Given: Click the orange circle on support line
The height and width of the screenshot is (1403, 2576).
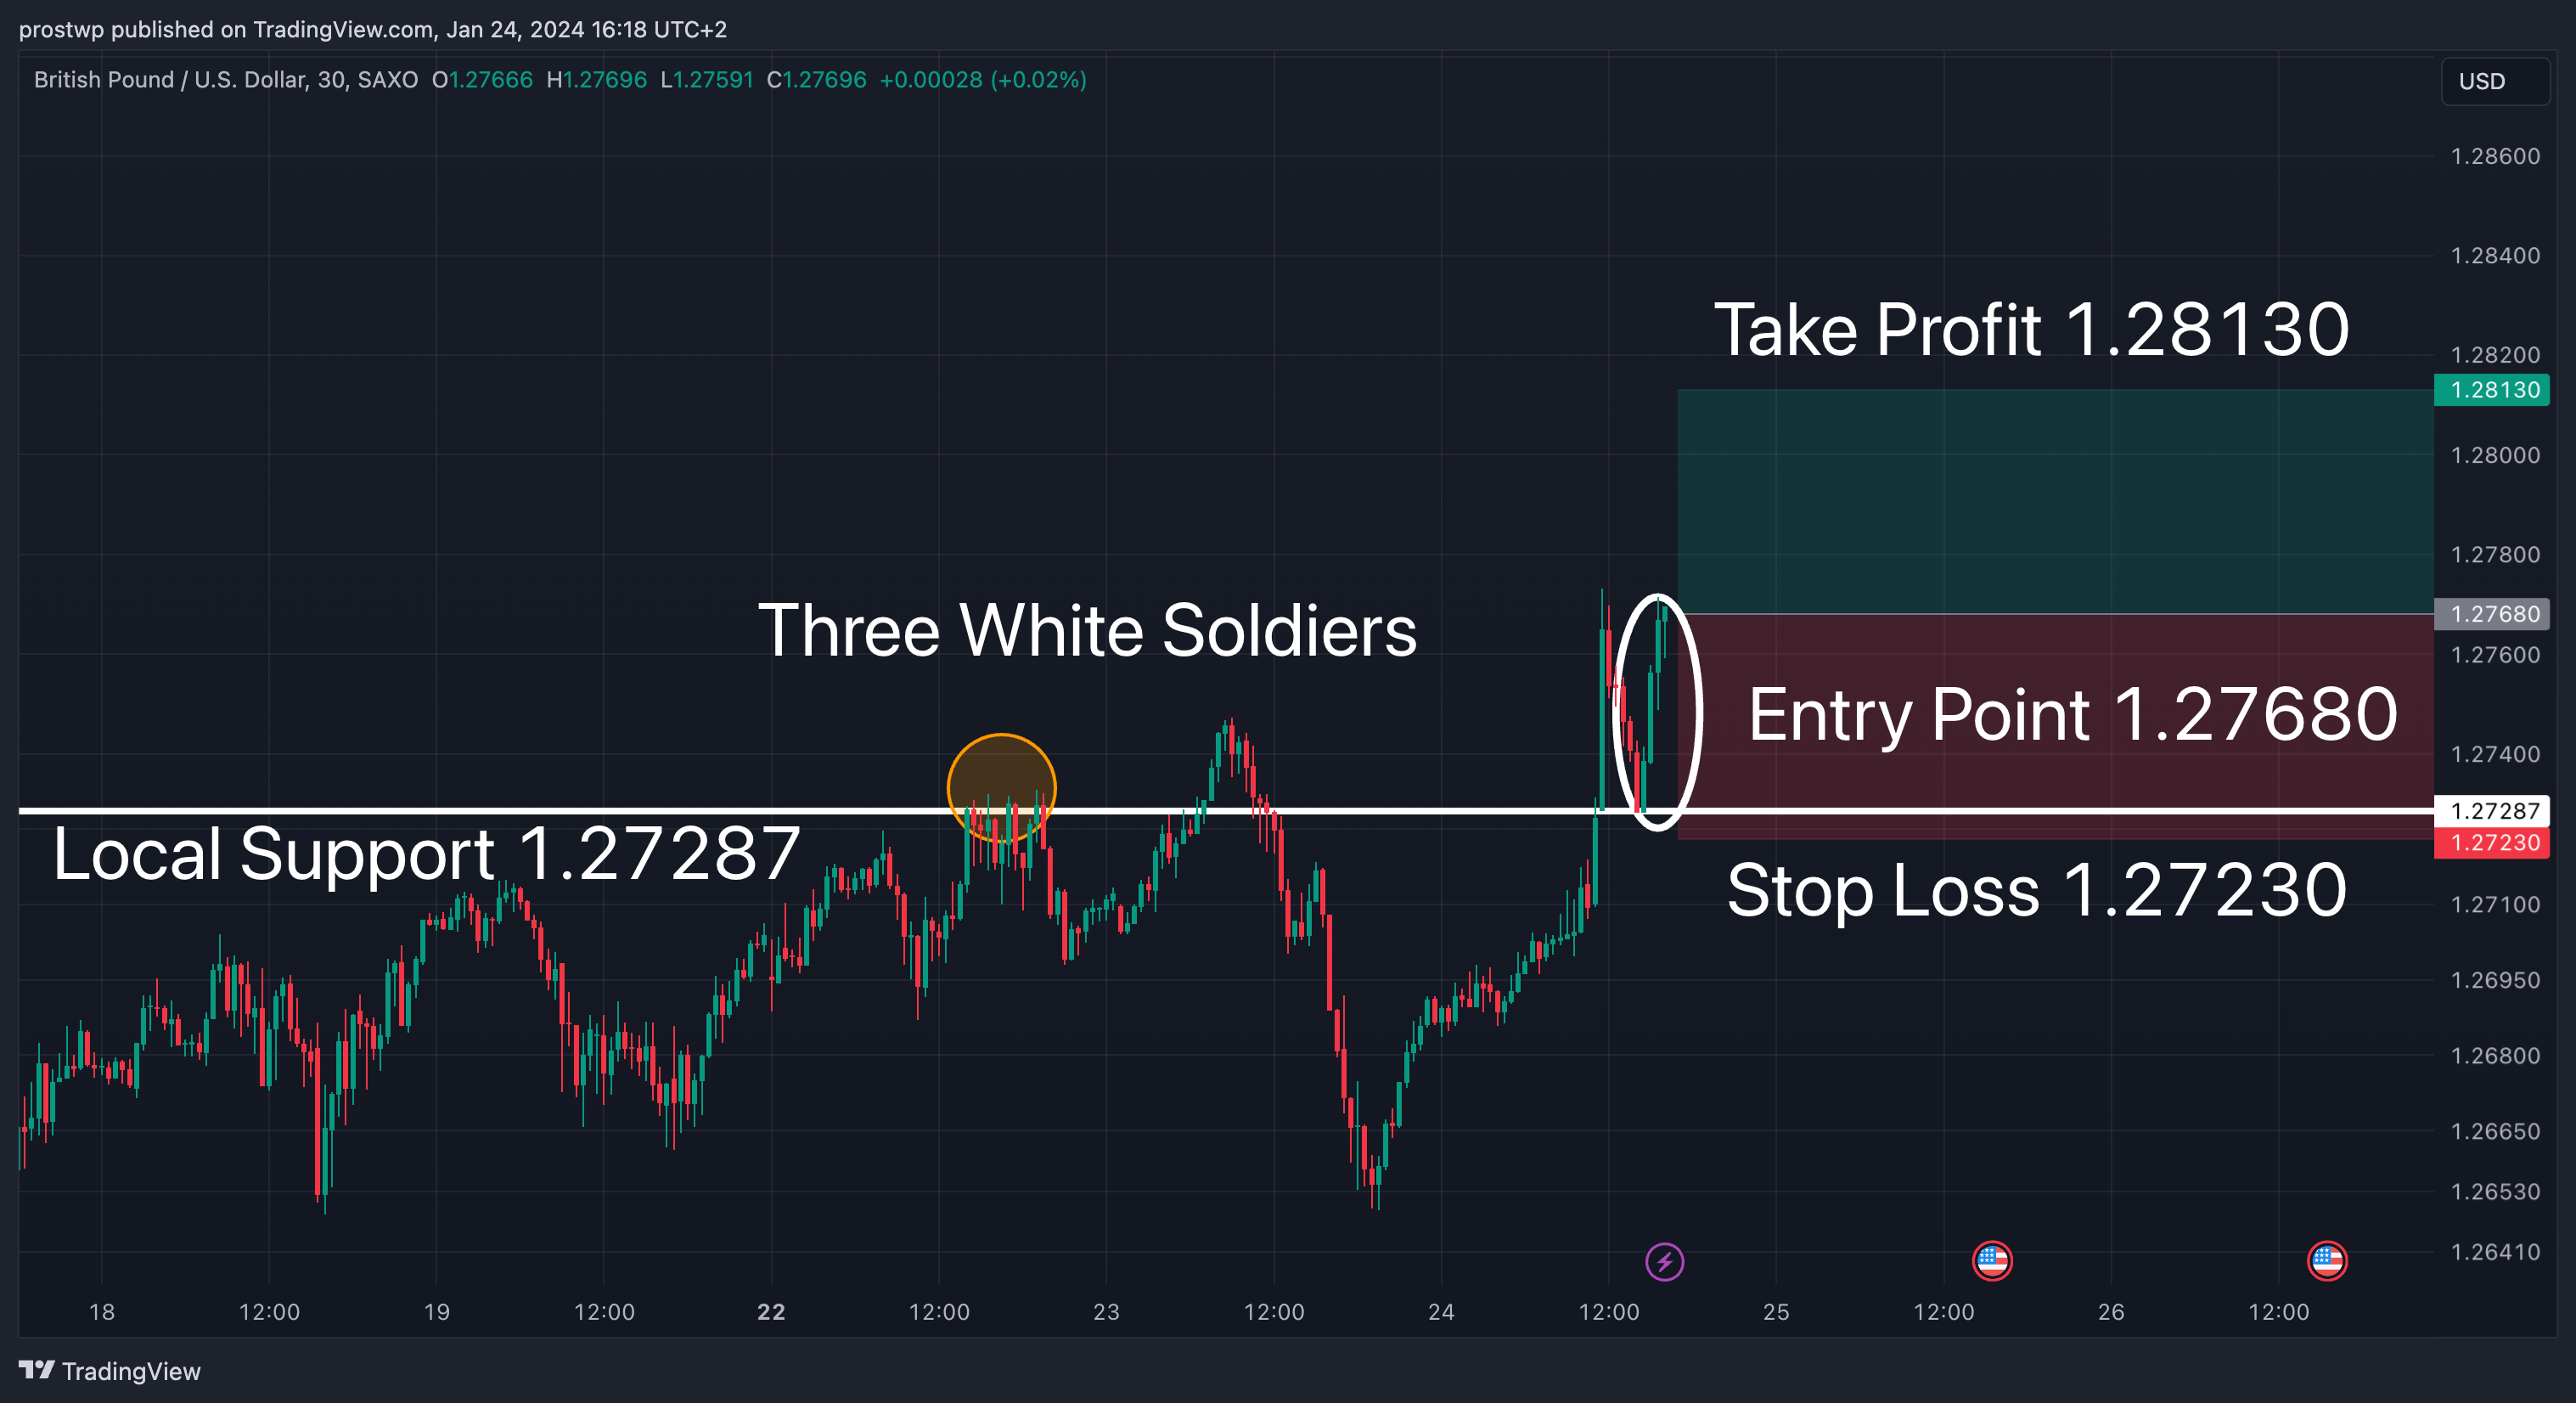Looking at the screenshot, I should [1001, 787].
